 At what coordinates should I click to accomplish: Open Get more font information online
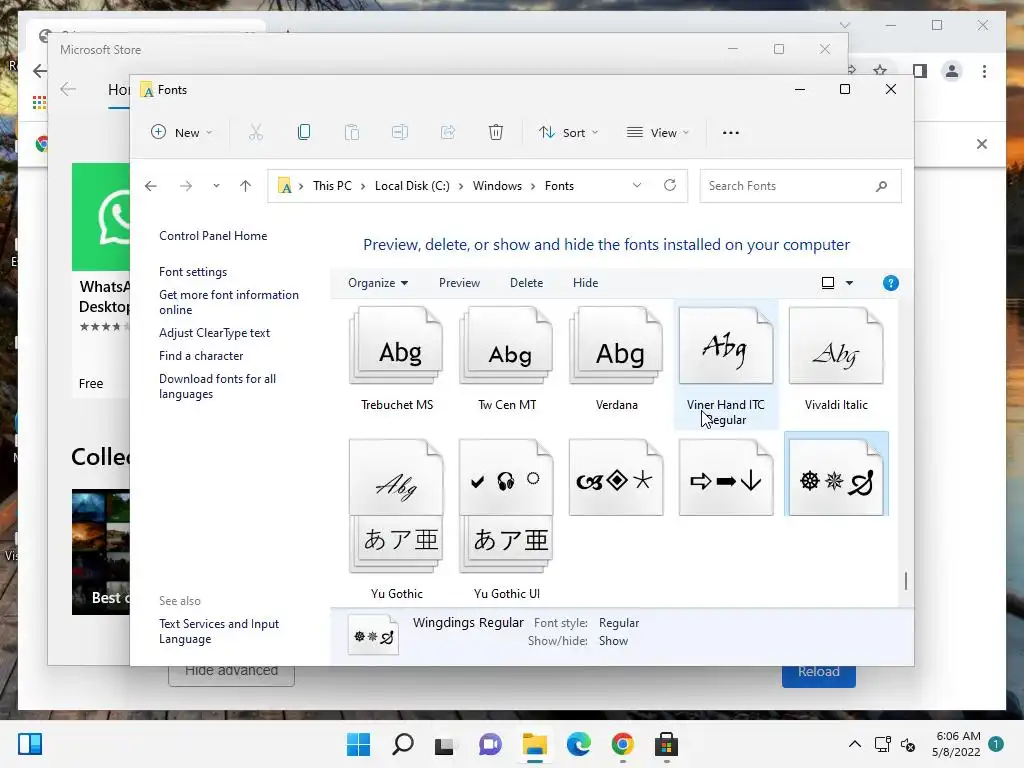pos(229,302)
